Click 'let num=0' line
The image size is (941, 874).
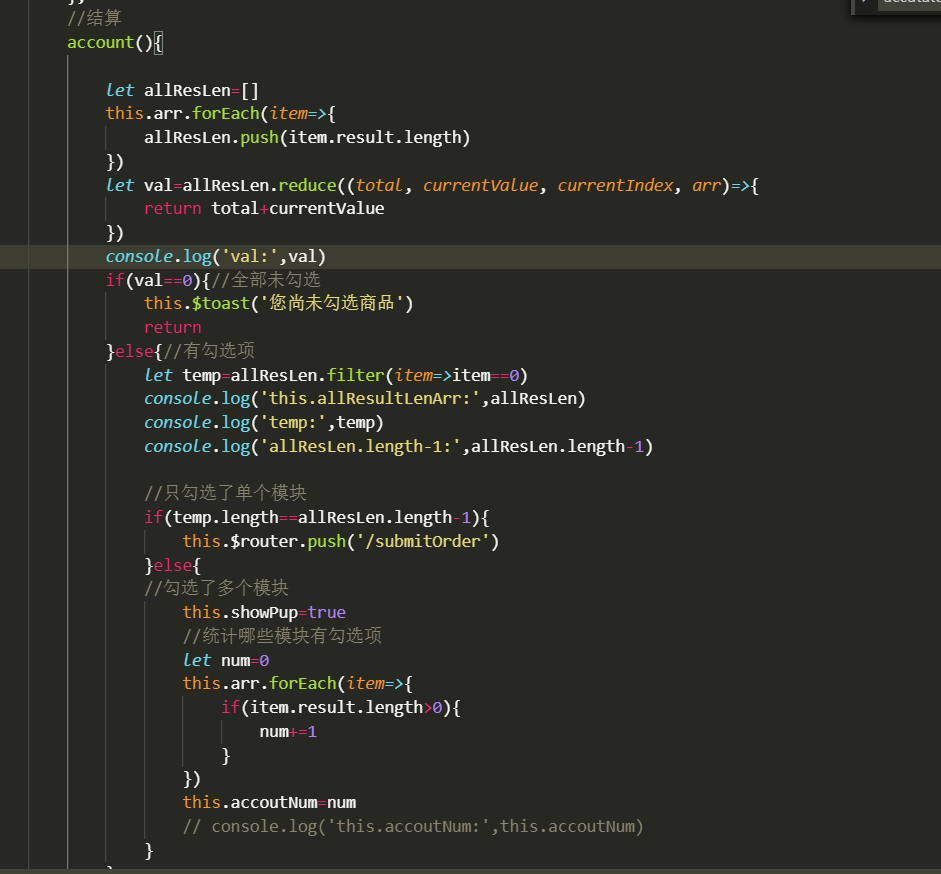tap(226, 661)
